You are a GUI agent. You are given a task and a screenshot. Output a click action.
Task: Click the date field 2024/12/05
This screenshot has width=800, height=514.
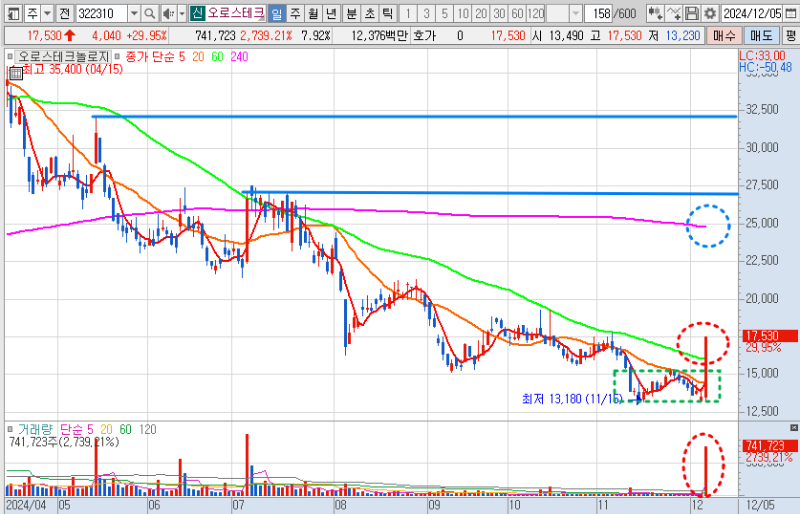point(753,13)
